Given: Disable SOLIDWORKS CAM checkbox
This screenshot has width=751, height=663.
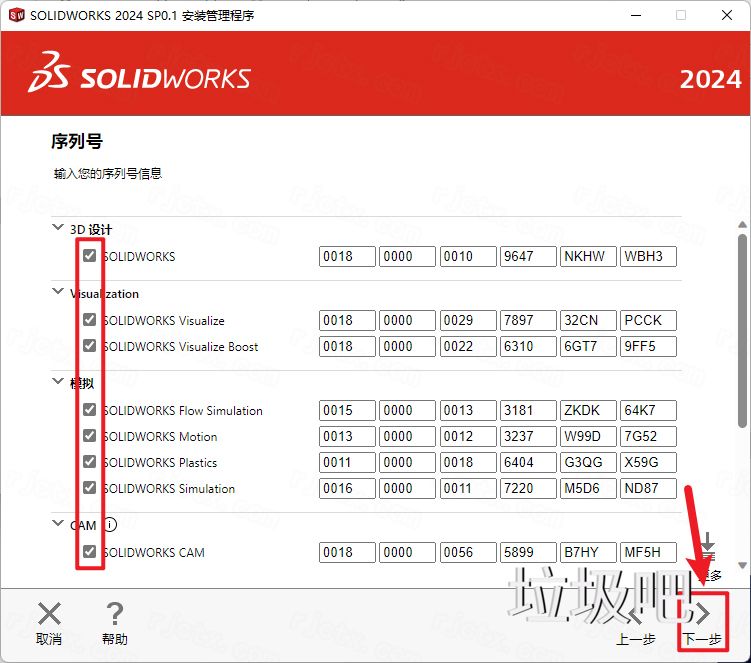Looking at the screenshot, I should pos(90,551).
